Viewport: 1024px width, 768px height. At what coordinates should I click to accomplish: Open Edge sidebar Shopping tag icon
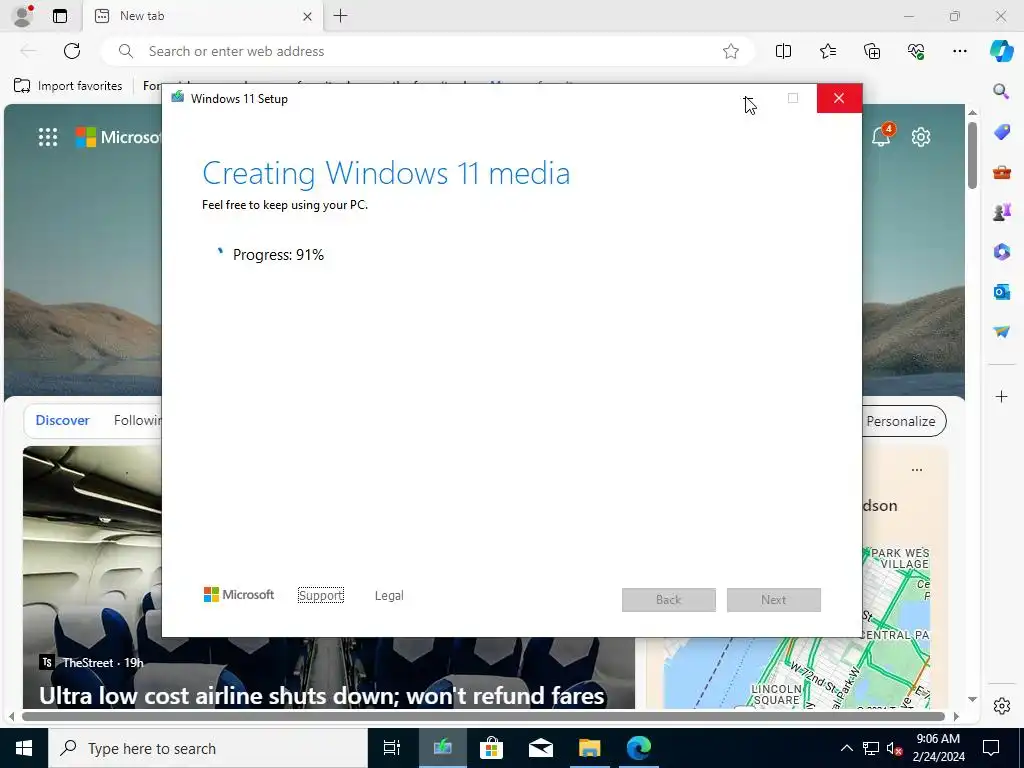pyautogui.click(x=1001, y=132)
